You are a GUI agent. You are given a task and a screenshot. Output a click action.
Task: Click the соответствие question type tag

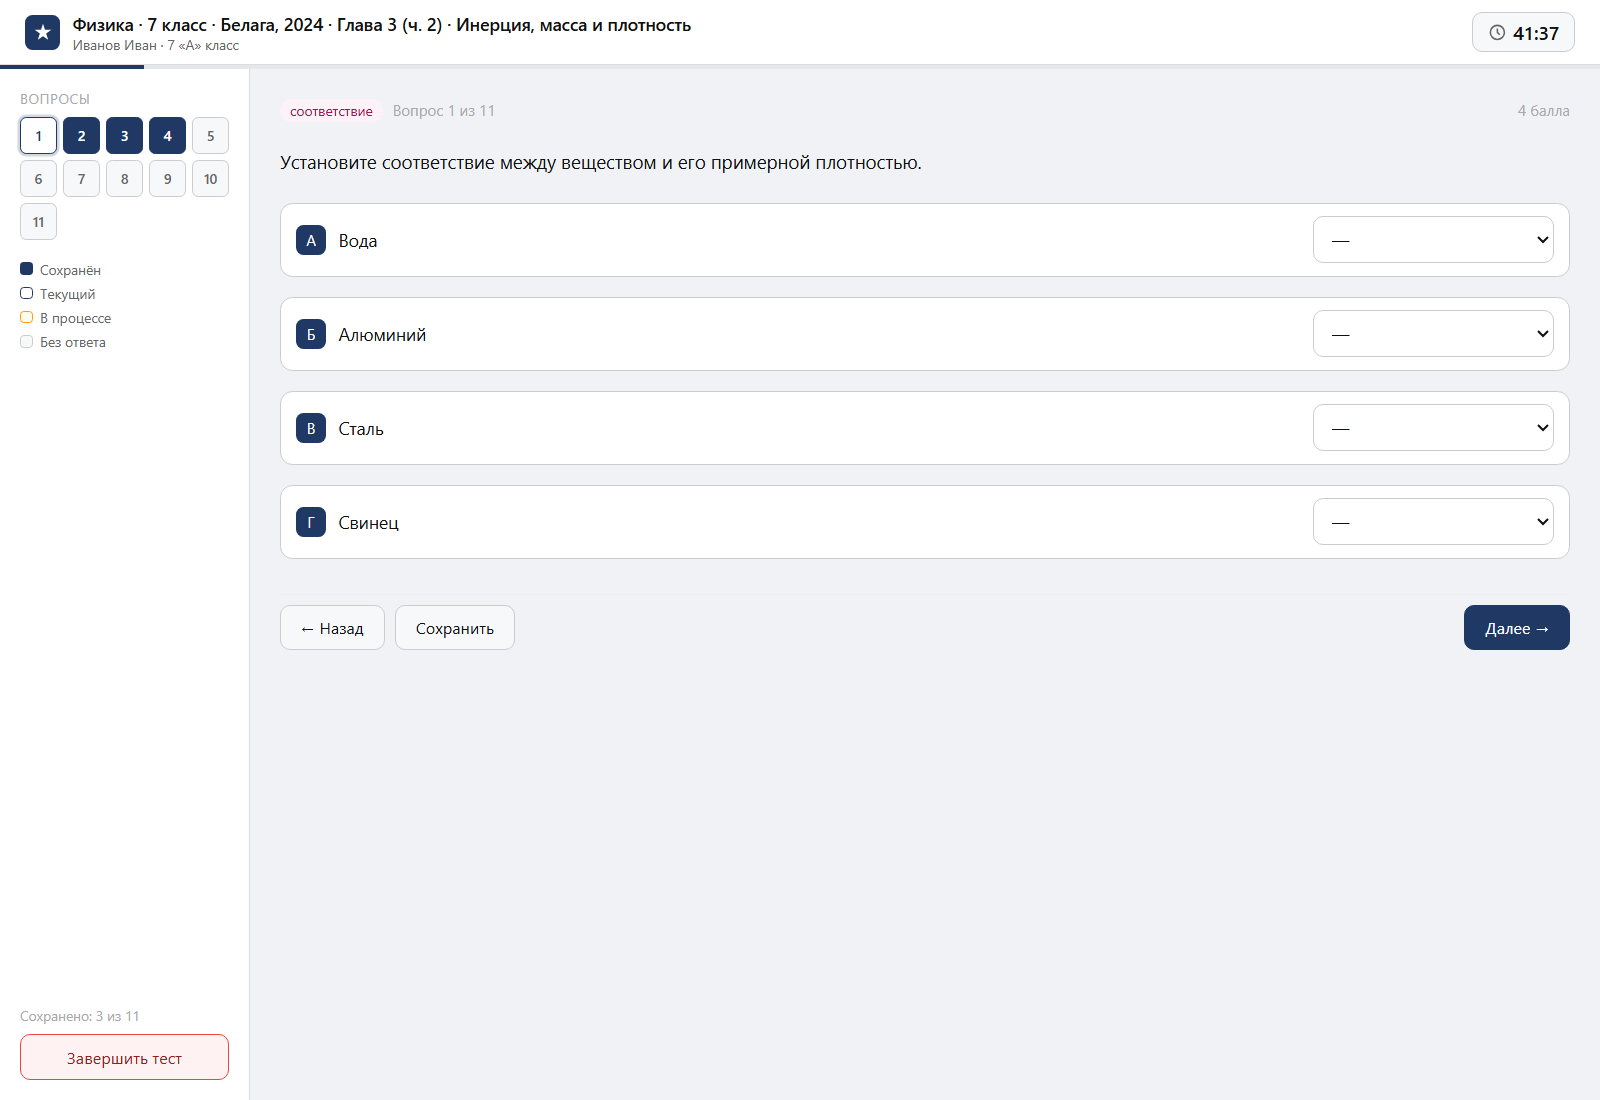(331, 111)
